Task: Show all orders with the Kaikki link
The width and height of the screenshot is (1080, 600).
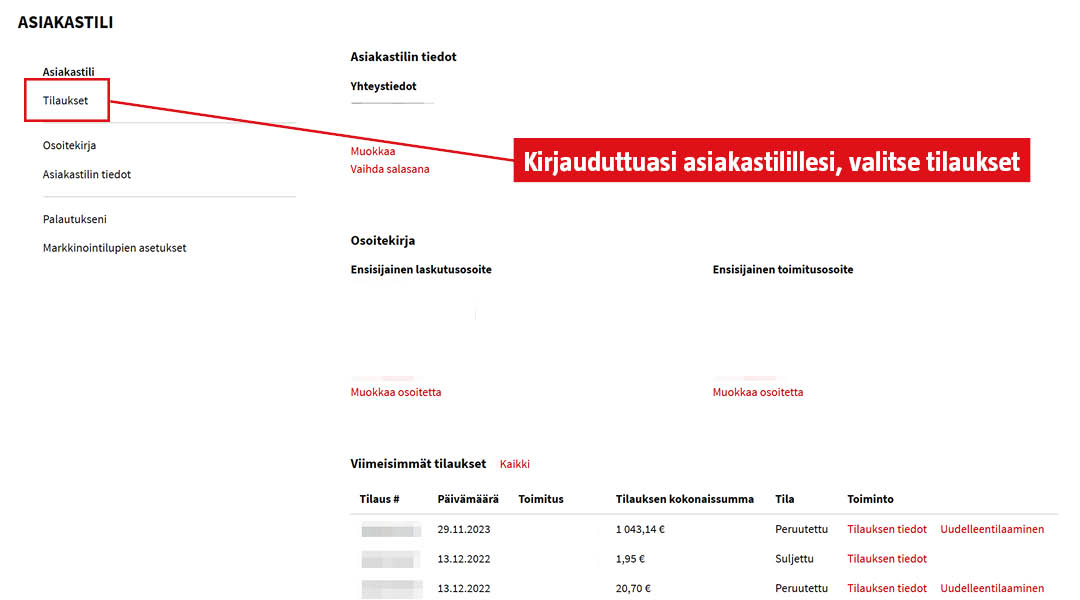Action: [x=514, y=464]
